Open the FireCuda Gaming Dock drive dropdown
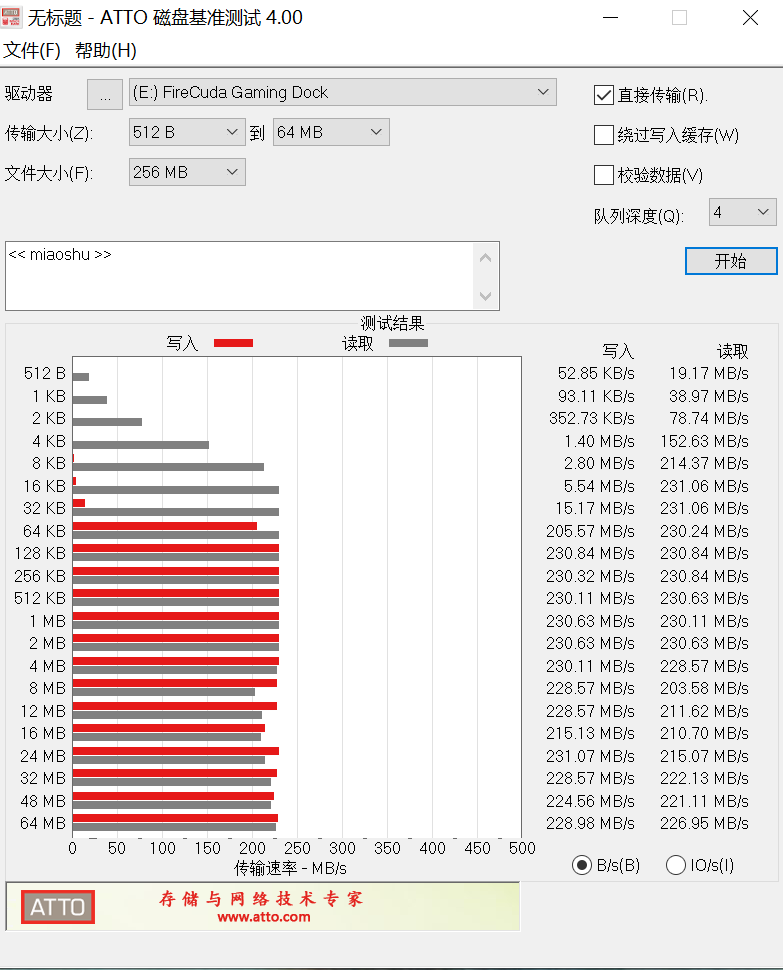 [x=342, y=93]
